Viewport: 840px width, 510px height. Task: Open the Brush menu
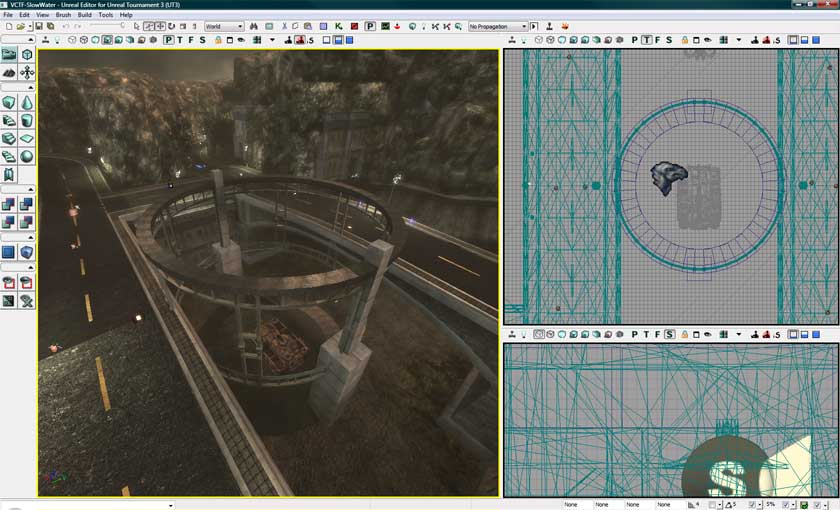pyautogui.click(x=63, y=15)
